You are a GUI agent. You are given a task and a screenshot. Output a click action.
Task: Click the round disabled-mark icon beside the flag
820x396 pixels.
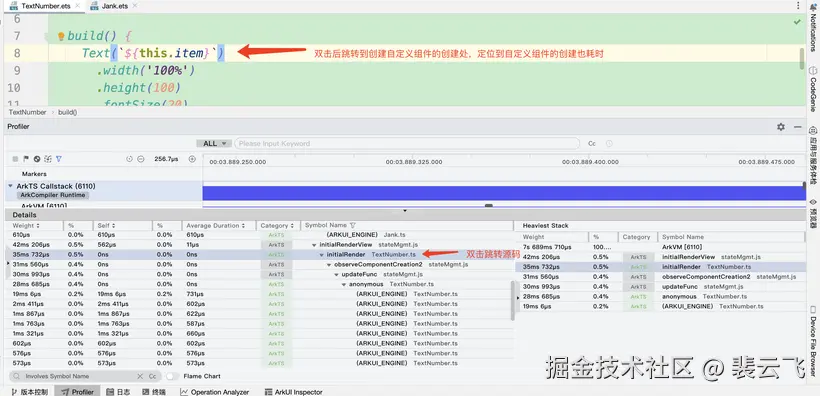(x=37, y=159)
